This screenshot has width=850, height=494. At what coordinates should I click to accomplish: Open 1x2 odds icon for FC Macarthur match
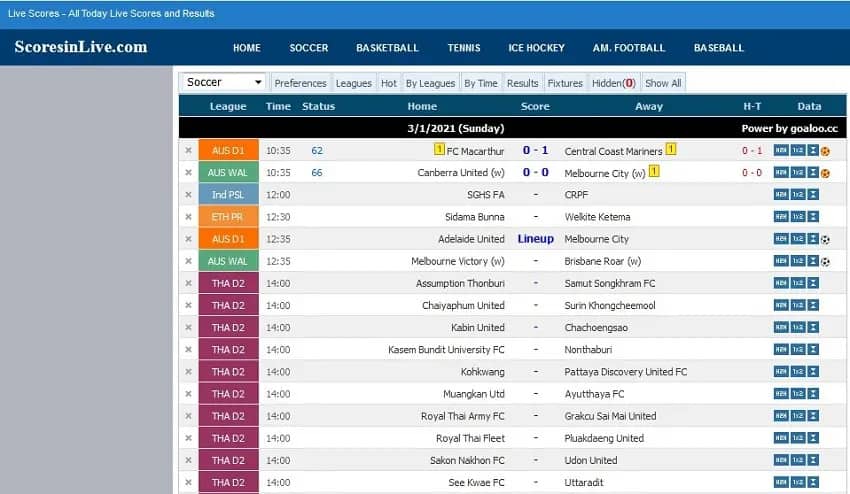[797, 150]
